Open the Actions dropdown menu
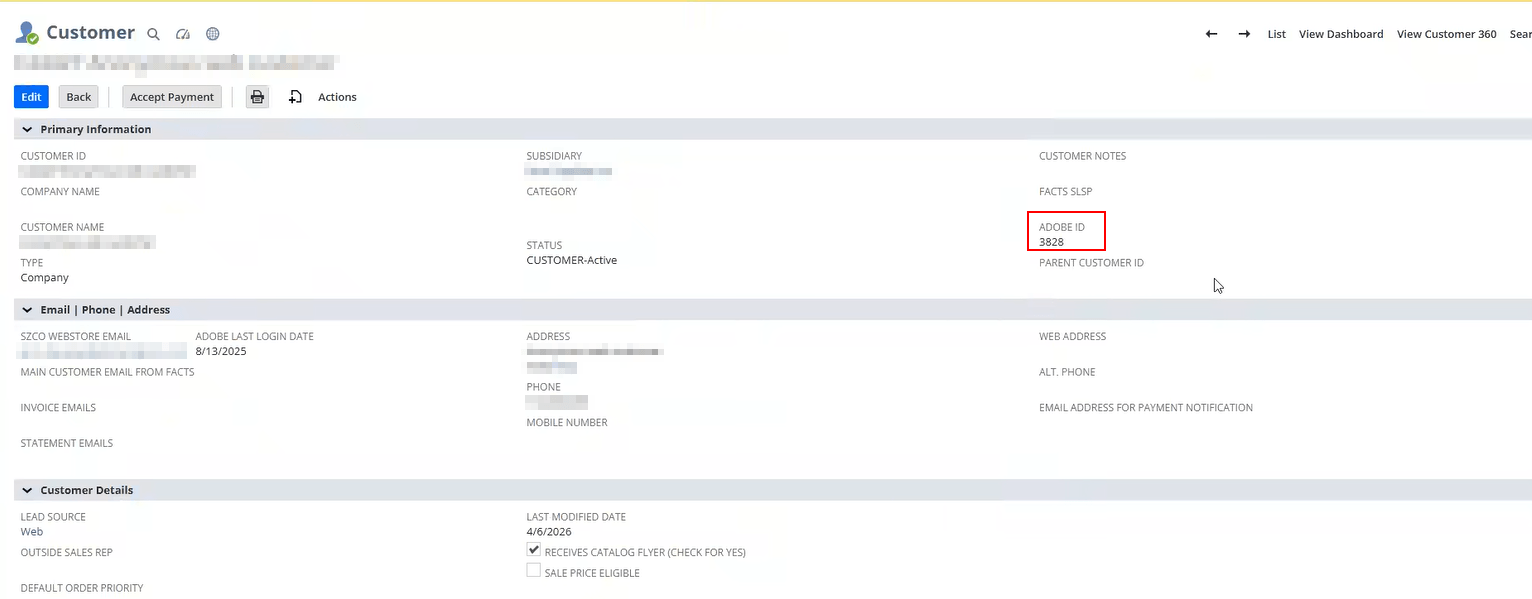 tap(336, 96)
